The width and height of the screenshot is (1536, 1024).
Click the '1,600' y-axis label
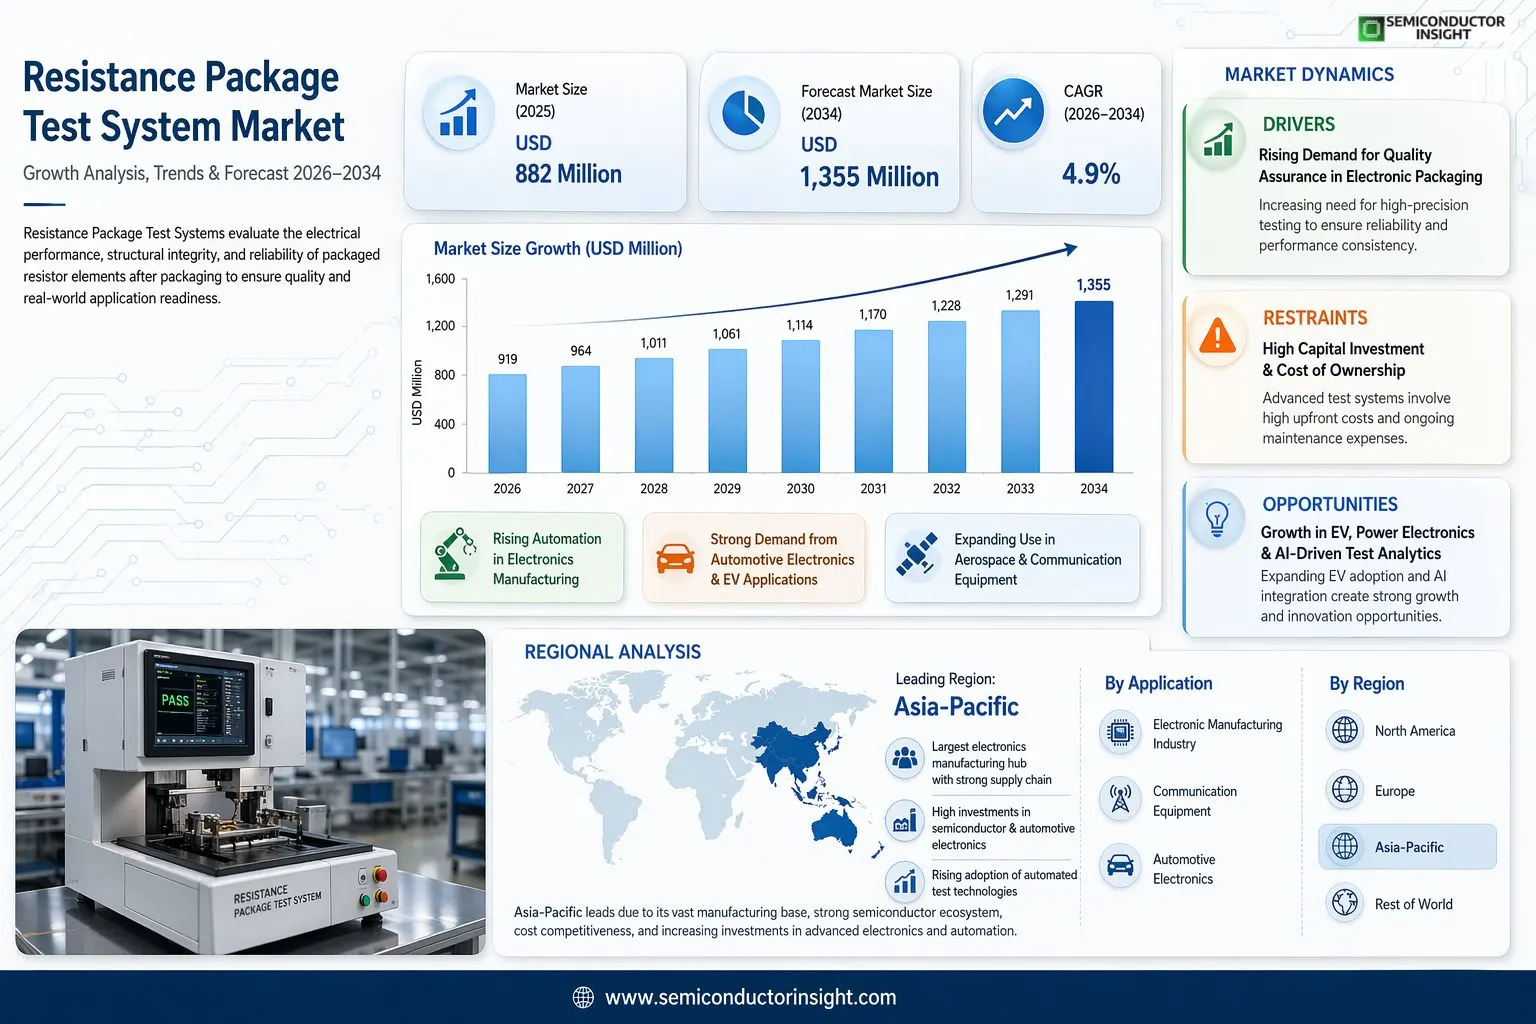pyautogui.click(x=440, y=279)
